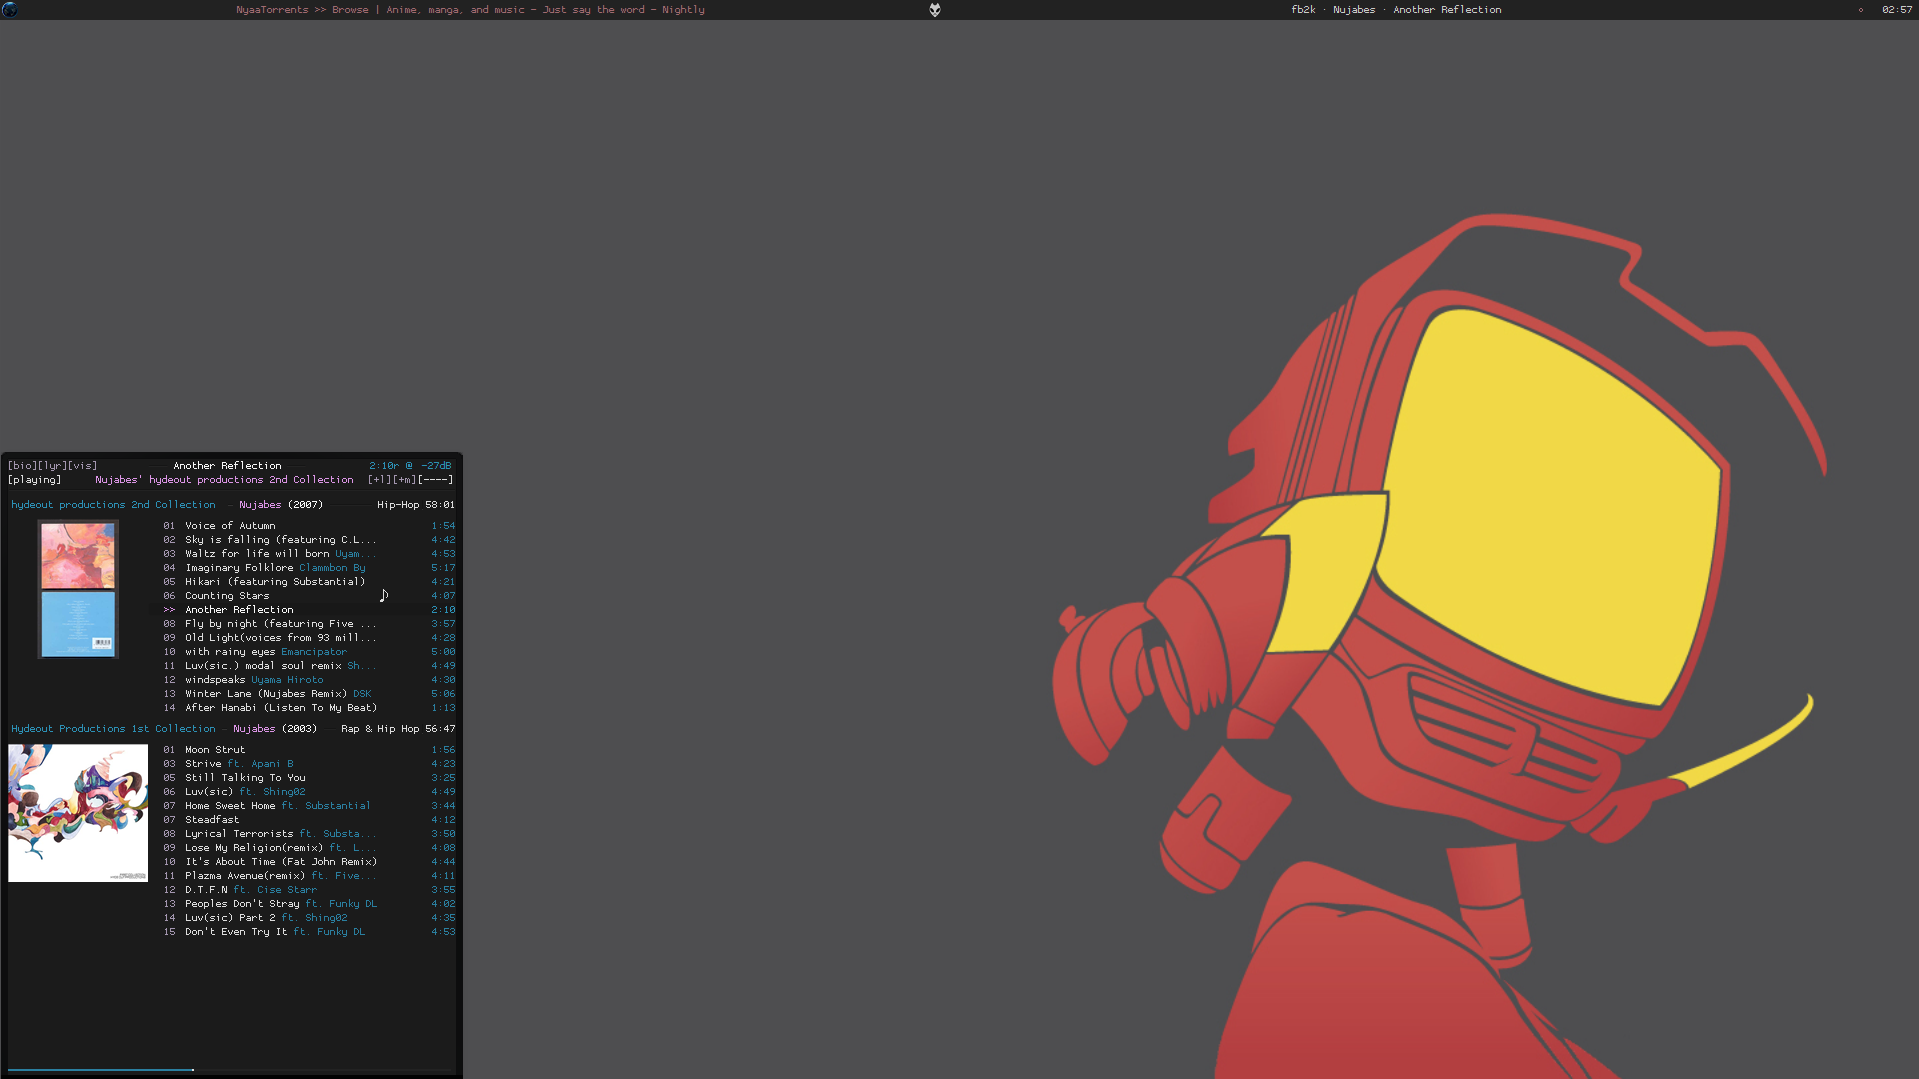This screenshot has width=1919, height=1079.
Task: Click the small tray indicator beside the clock
Action: coord(1860,10)
